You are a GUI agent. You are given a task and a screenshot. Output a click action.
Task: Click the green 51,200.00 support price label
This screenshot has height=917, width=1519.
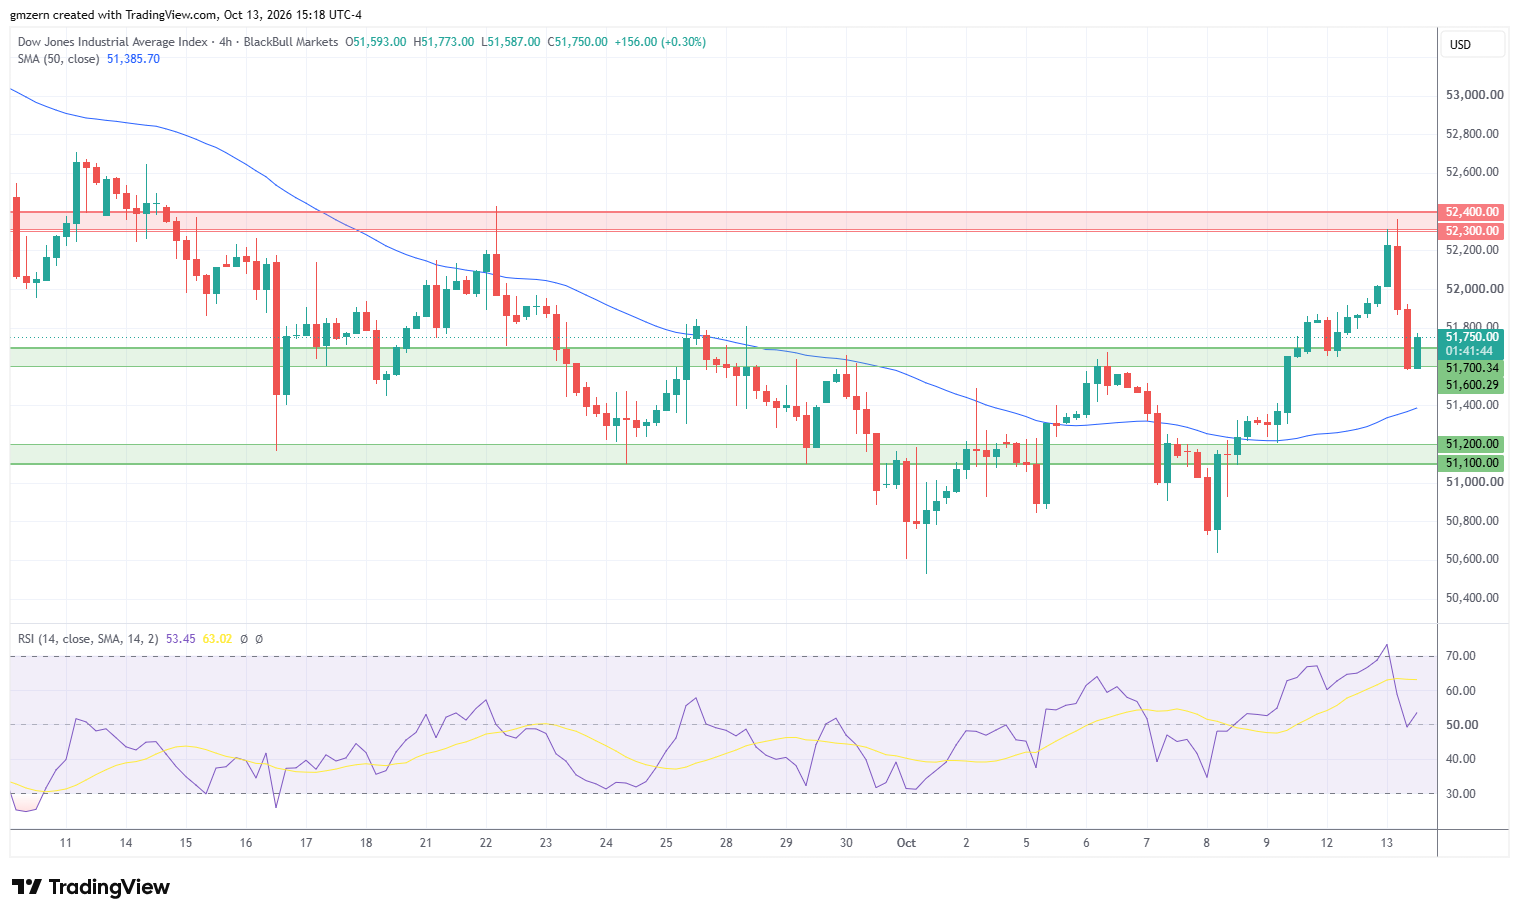1472,444
